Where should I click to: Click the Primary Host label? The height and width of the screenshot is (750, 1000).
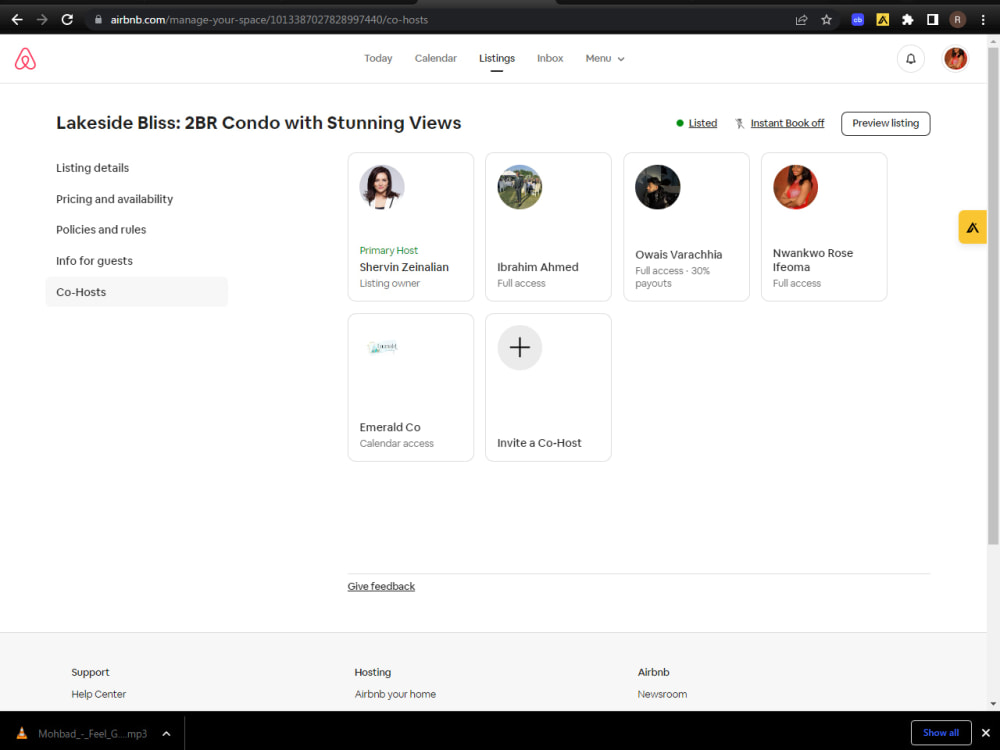pyautogui.click(x=388, y=251)
